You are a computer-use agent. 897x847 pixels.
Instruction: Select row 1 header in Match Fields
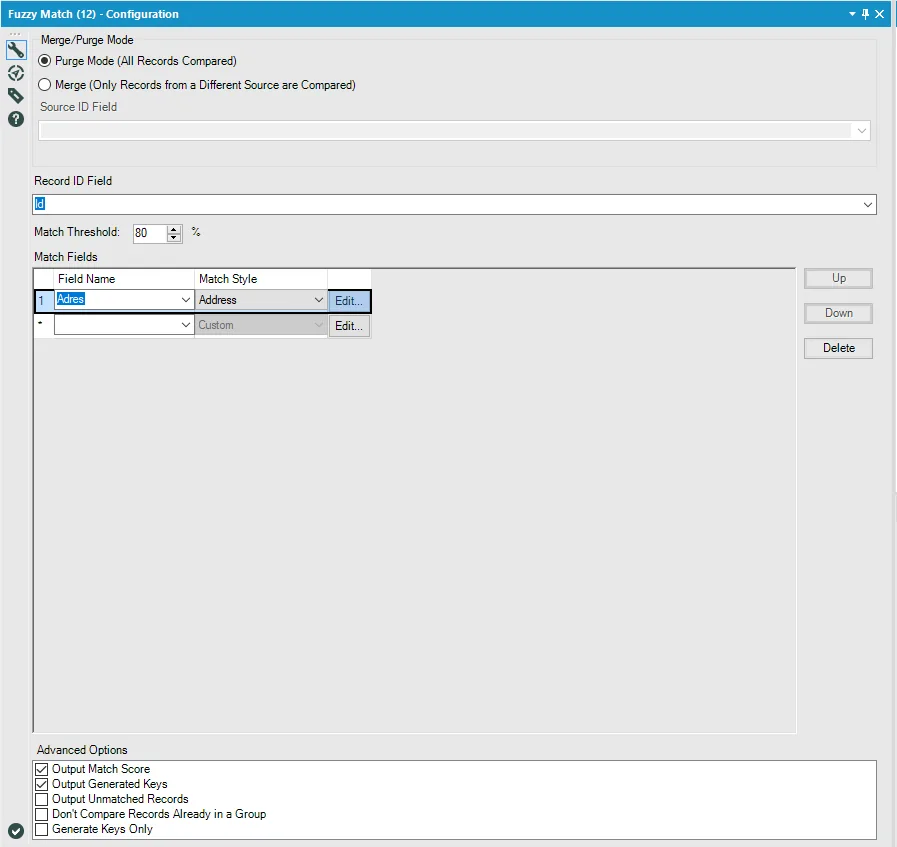[x=43, y=300]
